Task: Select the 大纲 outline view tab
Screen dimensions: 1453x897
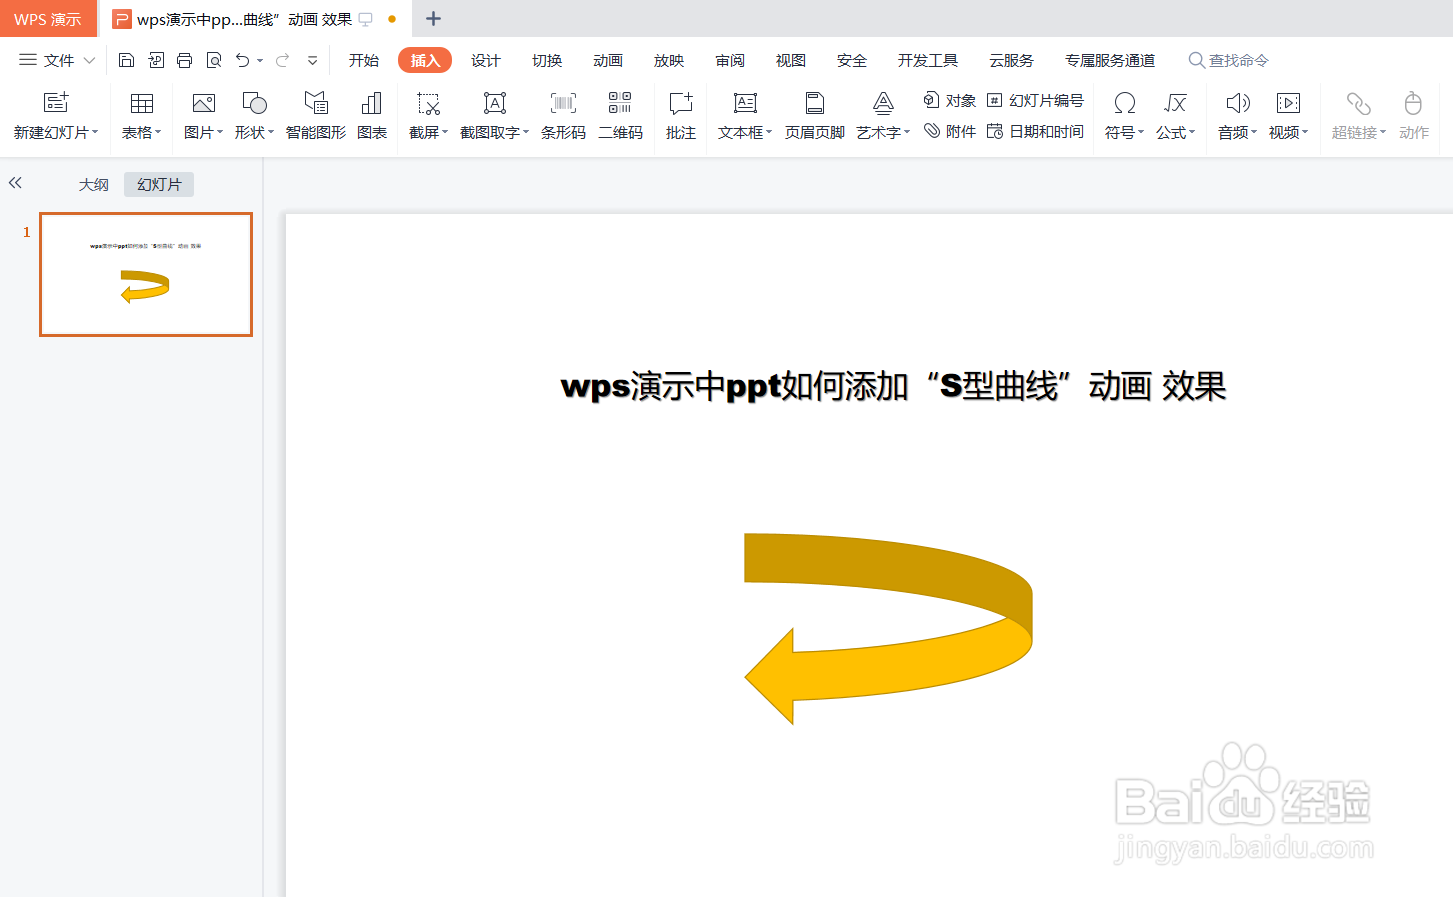Action: coord(94,184)
